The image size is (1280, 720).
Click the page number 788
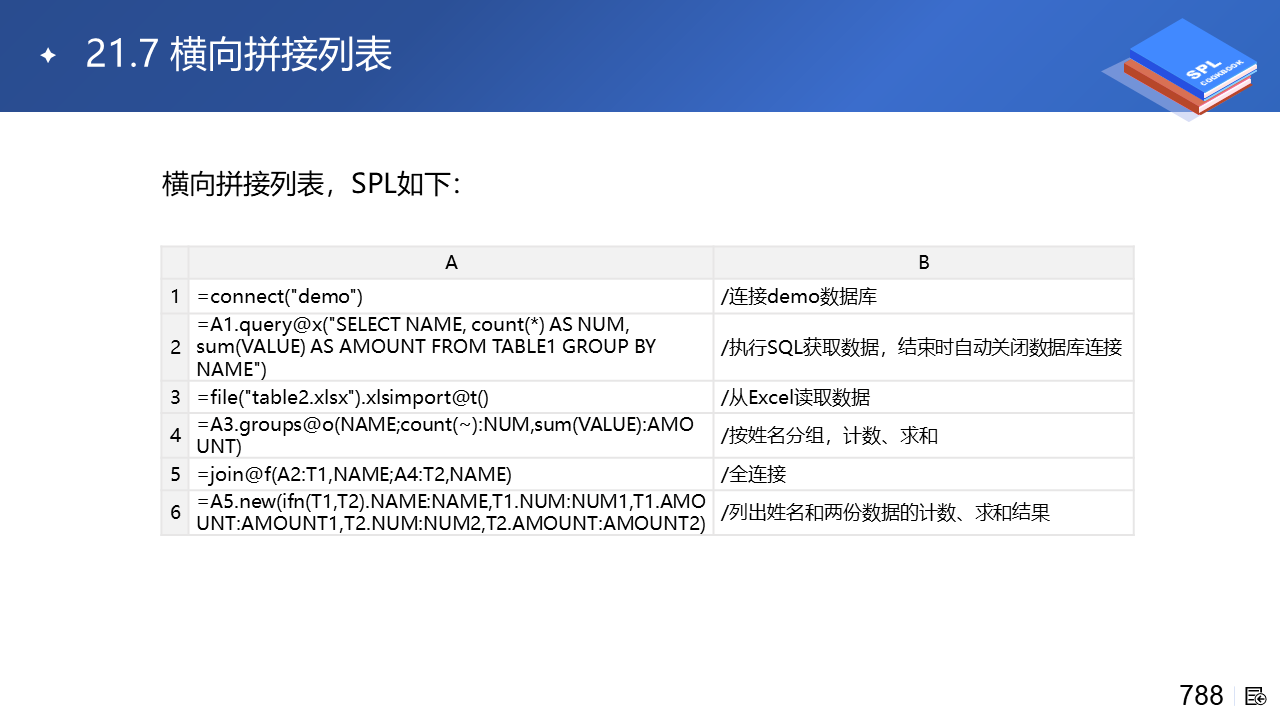pos(1201,695)
